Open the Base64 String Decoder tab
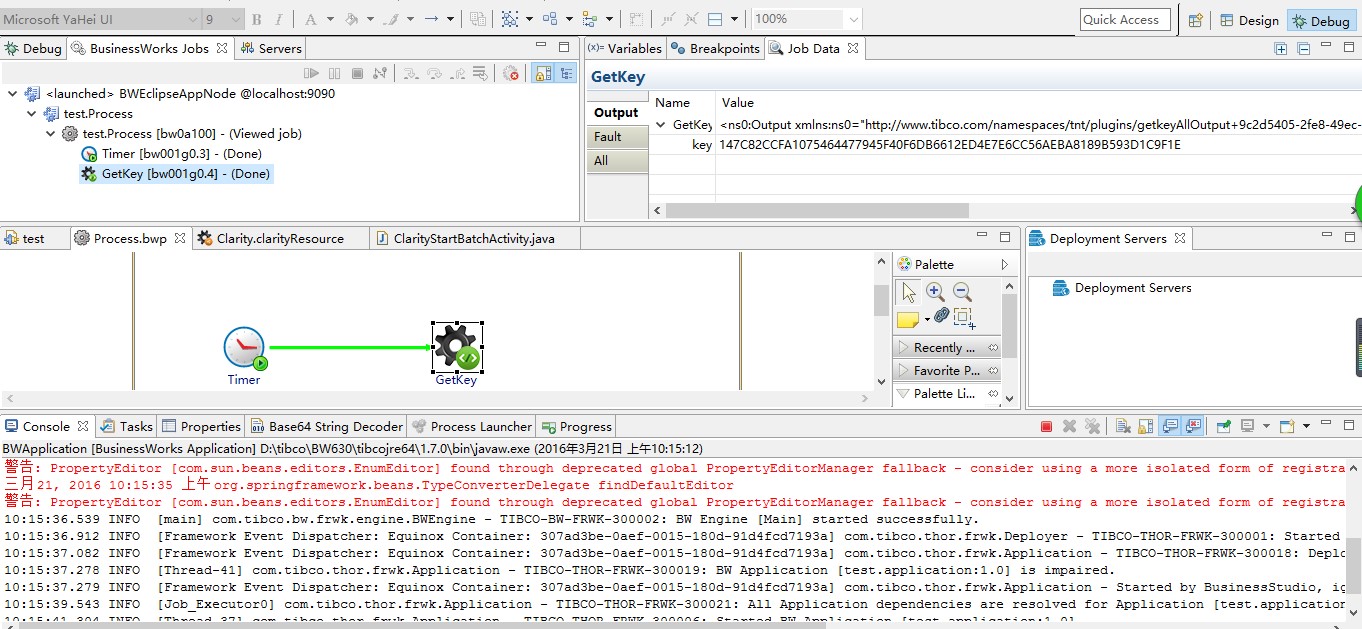Screen dimensions: 1362x629 click(326, 426)
